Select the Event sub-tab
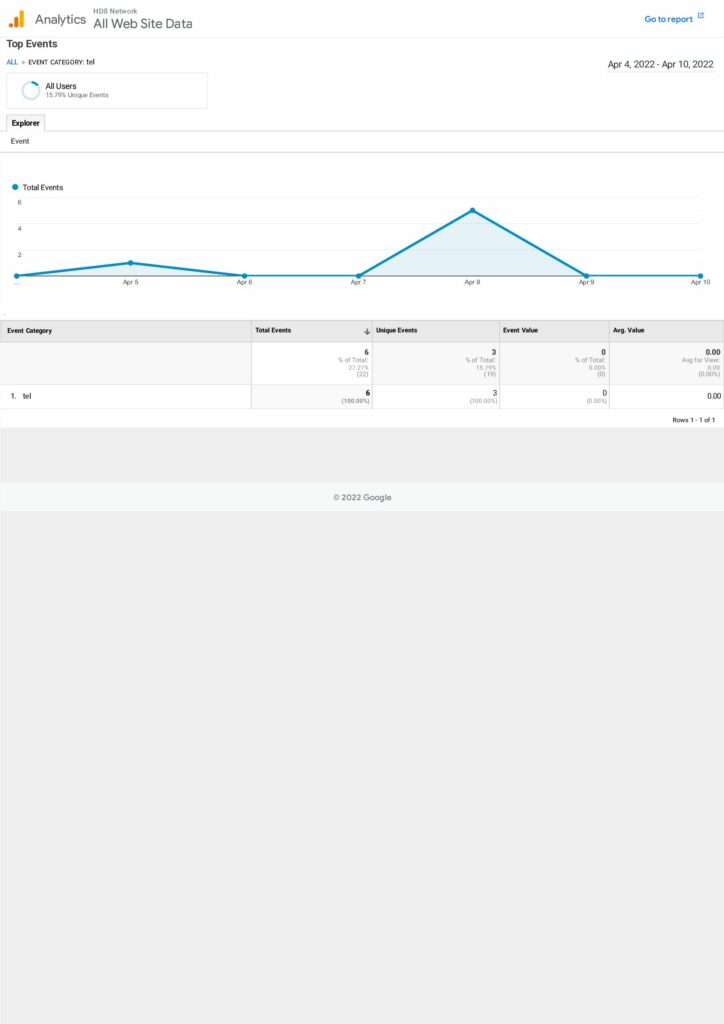The image size is (724, 1024). tap(20, 141)
